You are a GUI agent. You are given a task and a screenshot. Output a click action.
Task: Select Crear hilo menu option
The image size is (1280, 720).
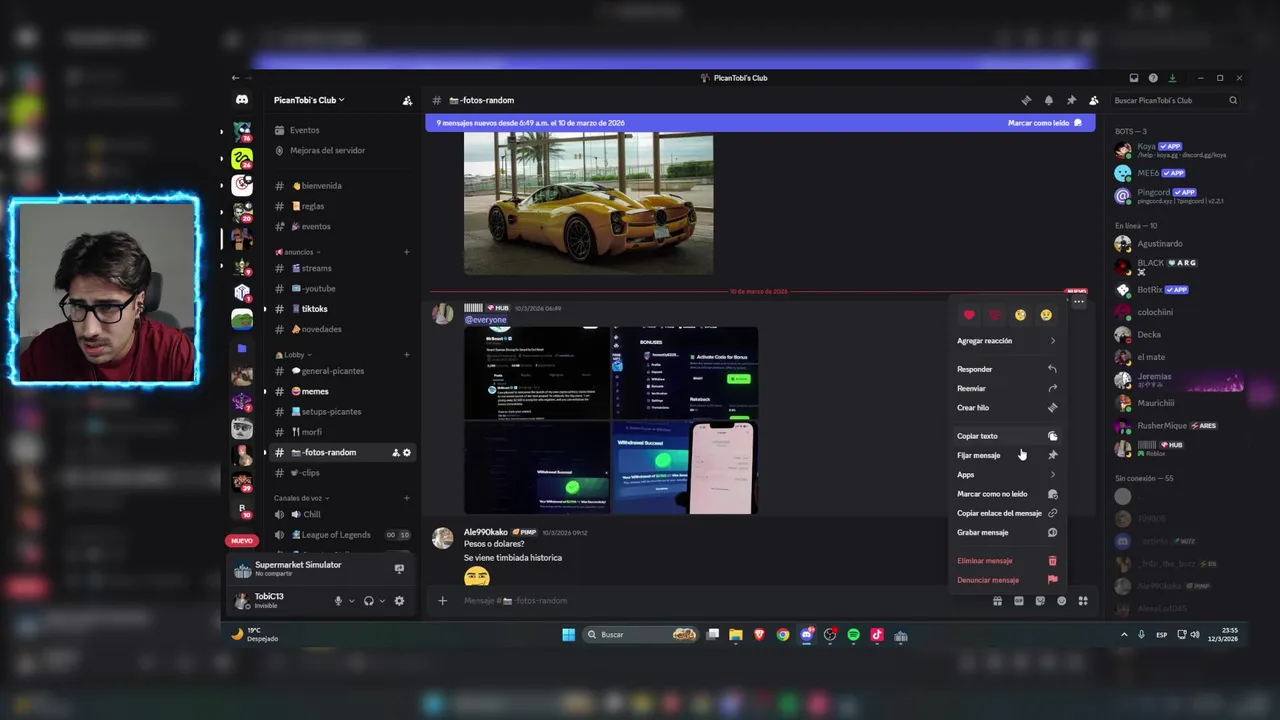click(1007, 408)
